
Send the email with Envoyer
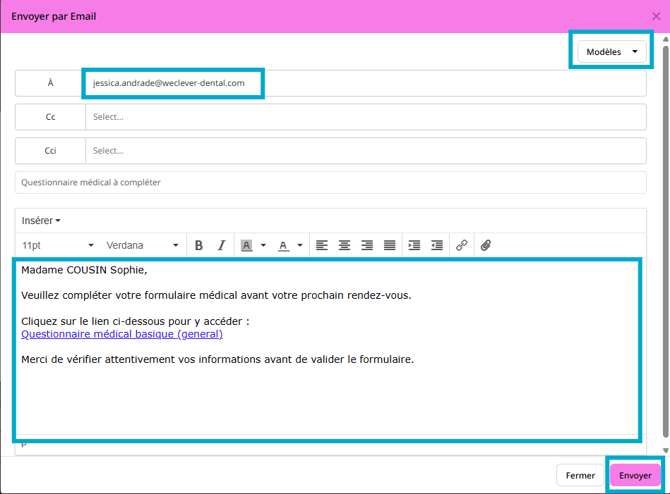[x=635, y=475]
